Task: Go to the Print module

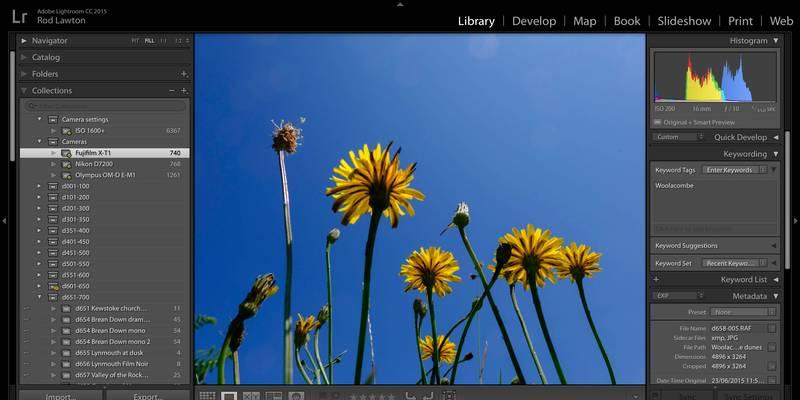Action: click(740, 21)
